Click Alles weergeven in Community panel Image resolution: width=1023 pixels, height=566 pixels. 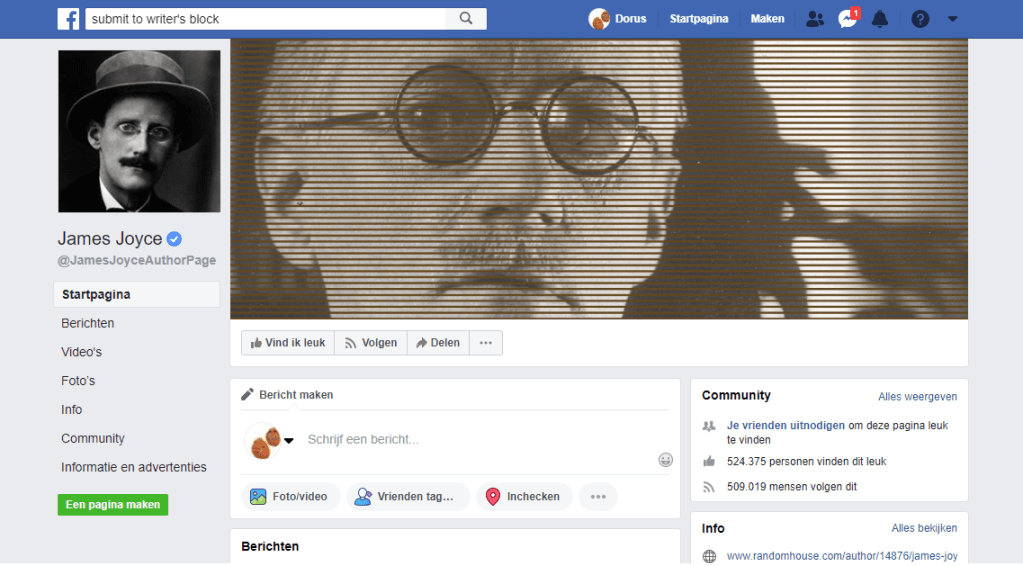click(x=917, y=397)
